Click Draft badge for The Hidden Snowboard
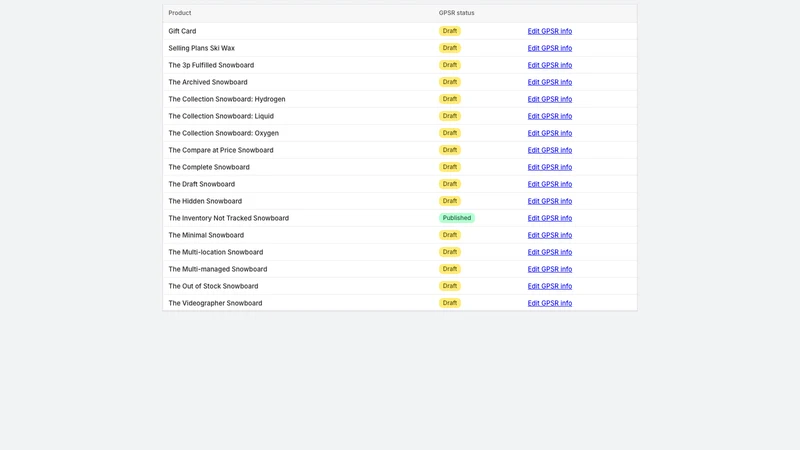Screen dimensions: 800x450 [449, 201]
